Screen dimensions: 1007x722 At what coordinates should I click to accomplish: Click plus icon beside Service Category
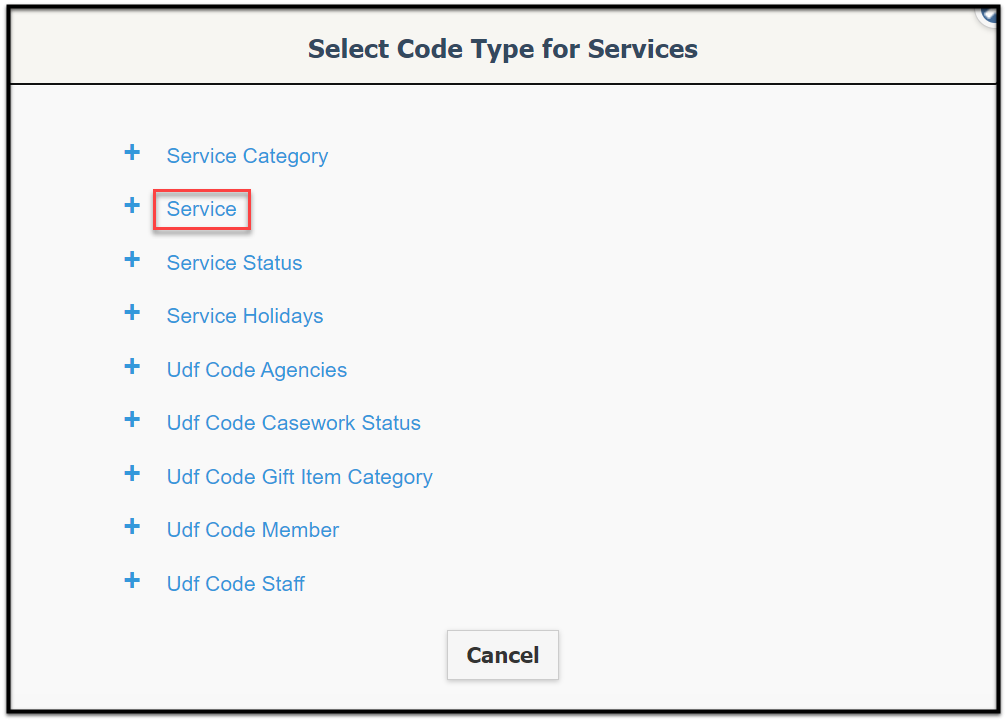point(132,152)
